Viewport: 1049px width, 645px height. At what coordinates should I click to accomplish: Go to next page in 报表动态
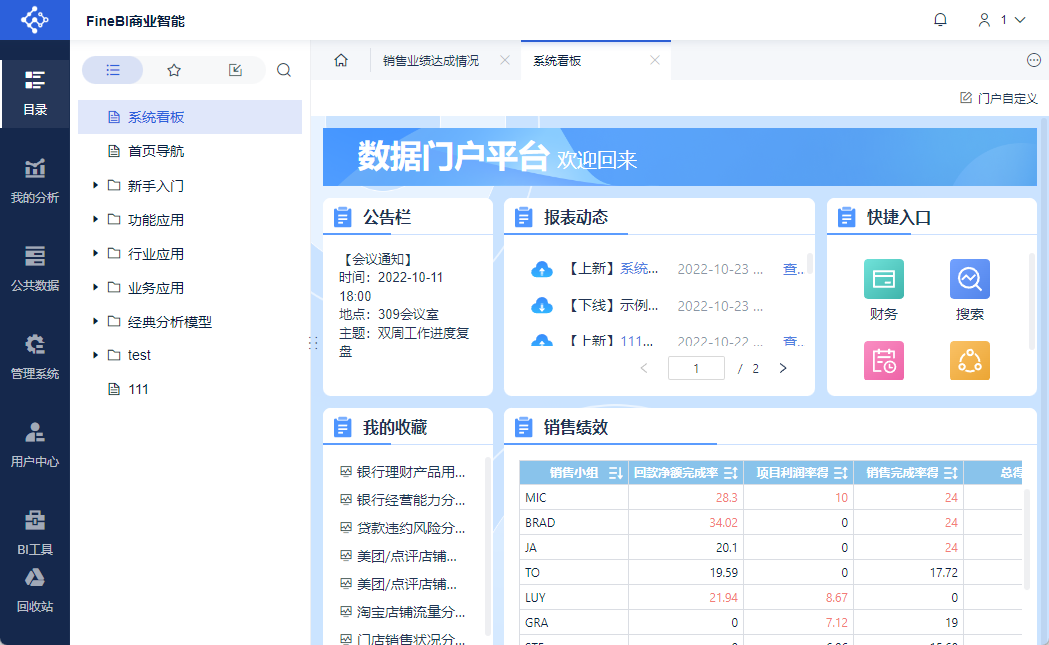pos(783,368)
